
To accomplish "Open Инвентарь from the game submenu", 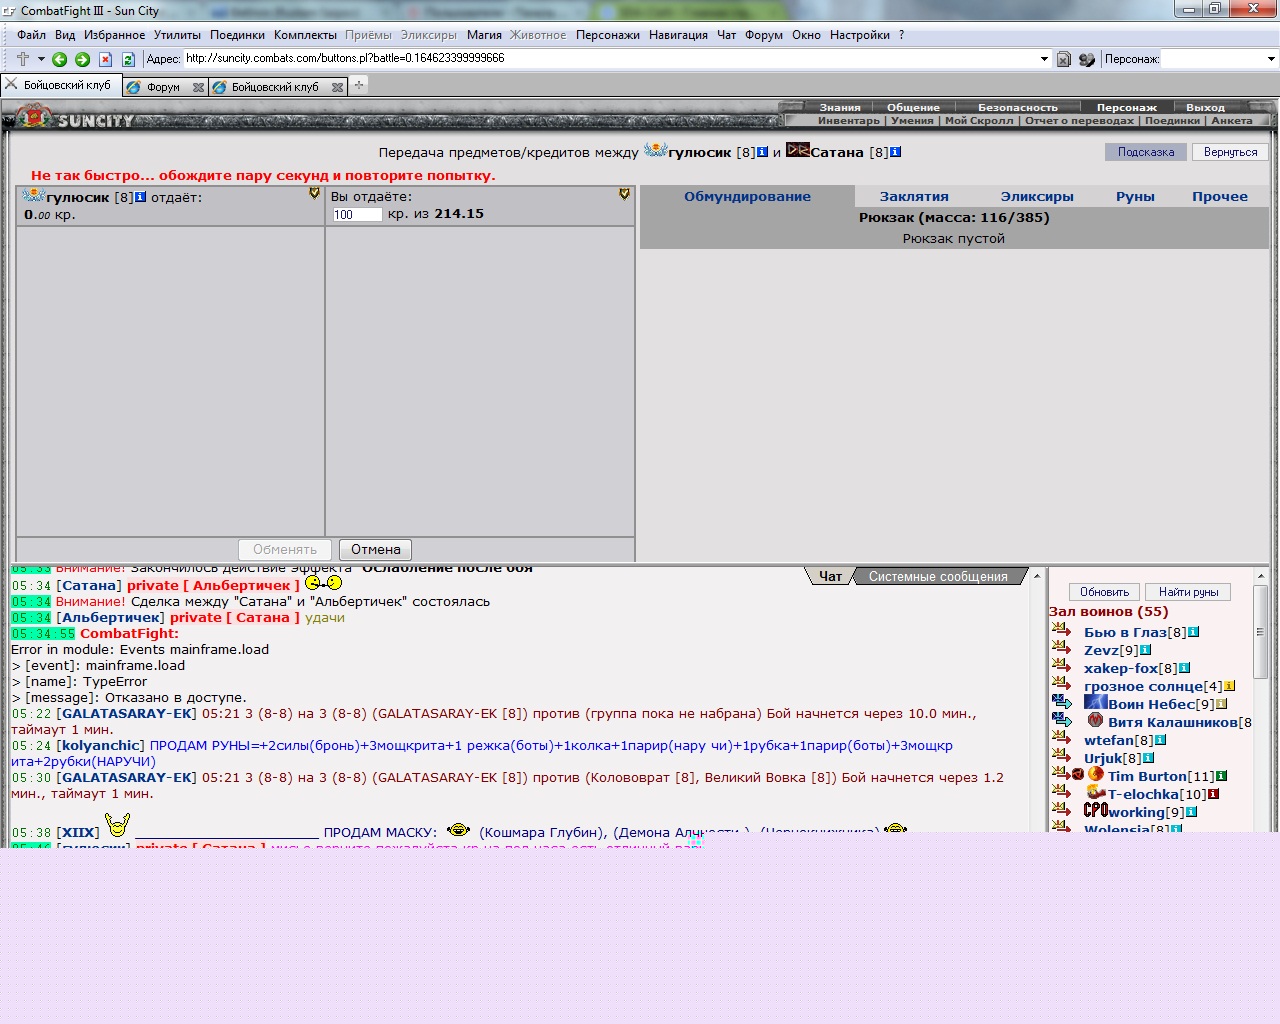I will coord(848,120).
